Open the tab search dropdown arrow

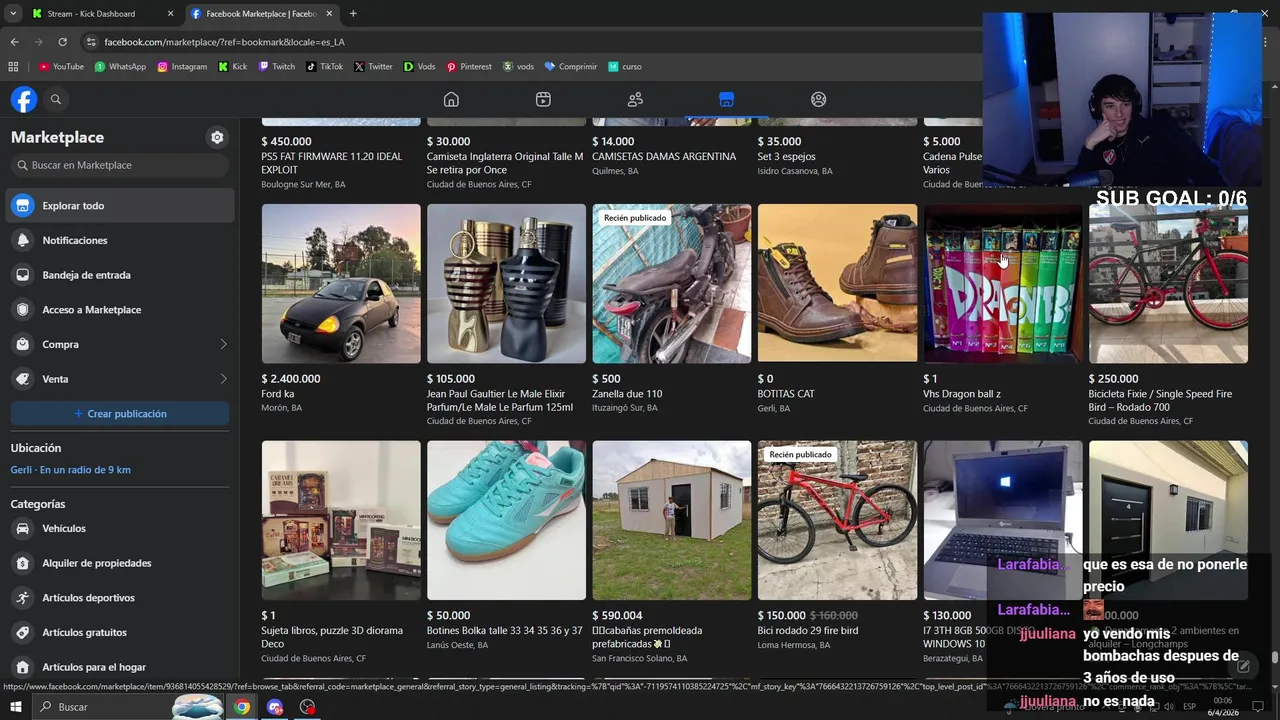point(13,14)
